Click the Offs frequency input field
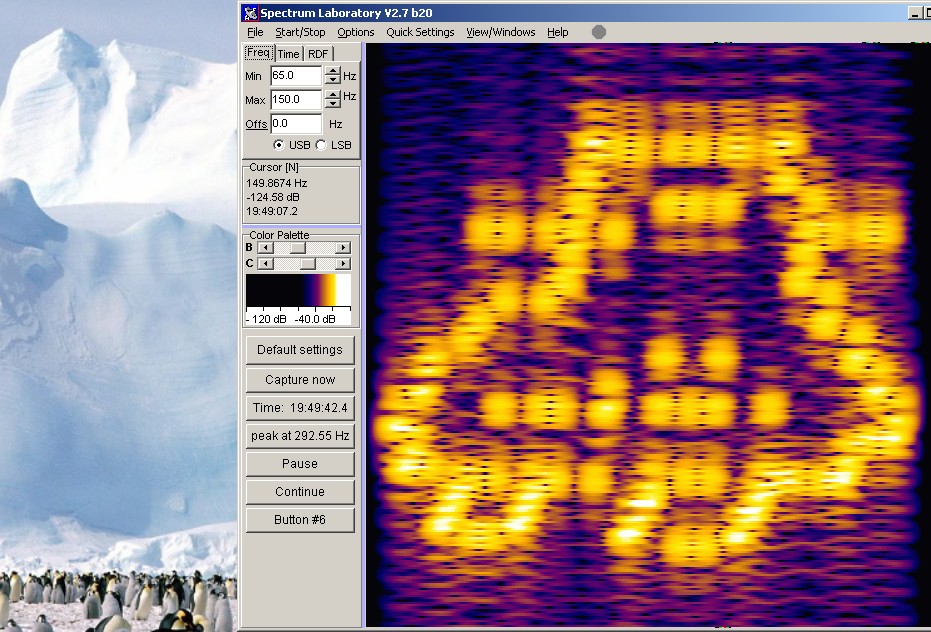 click(296, 124)
